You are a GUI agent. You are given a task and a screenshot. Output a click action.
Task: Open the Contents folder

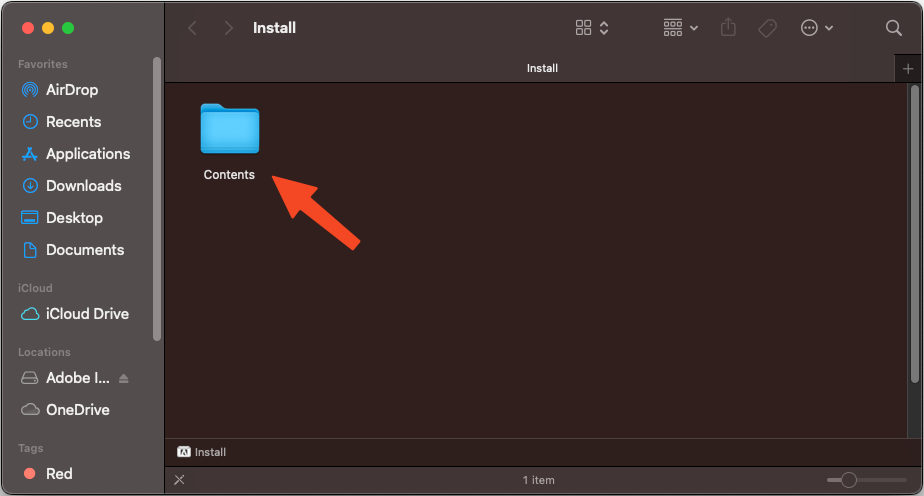229,130
